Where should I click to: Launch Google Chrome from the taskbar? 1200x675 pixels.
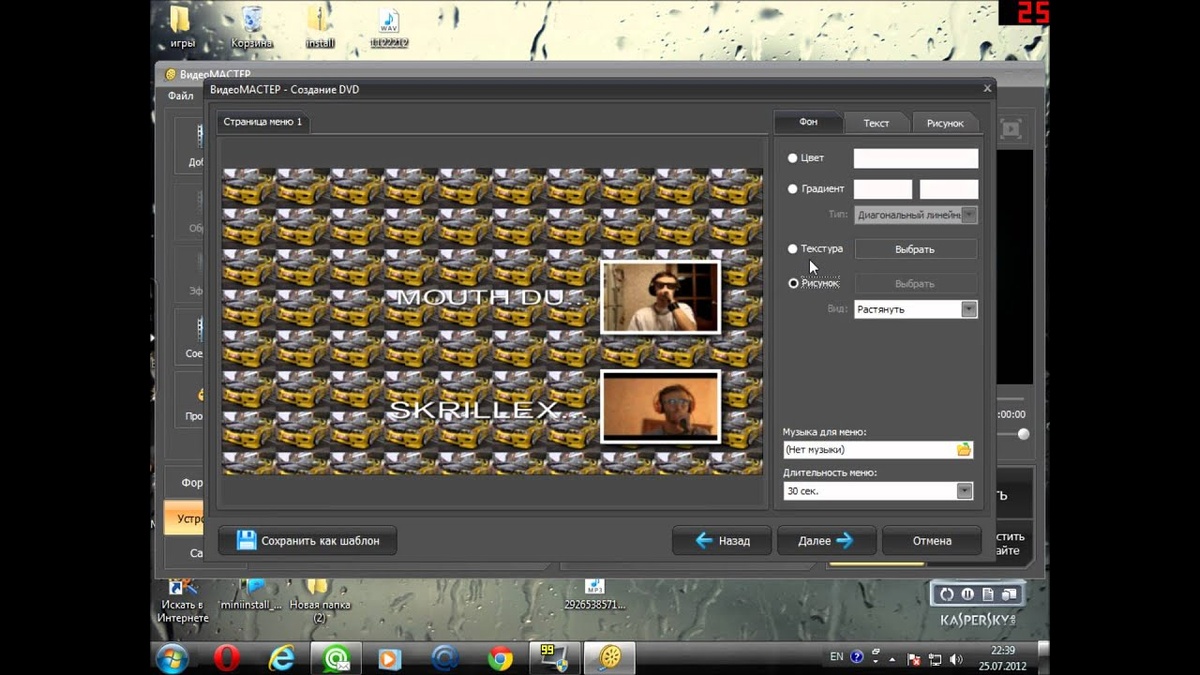pyautogui.click(x=500, y=658)
